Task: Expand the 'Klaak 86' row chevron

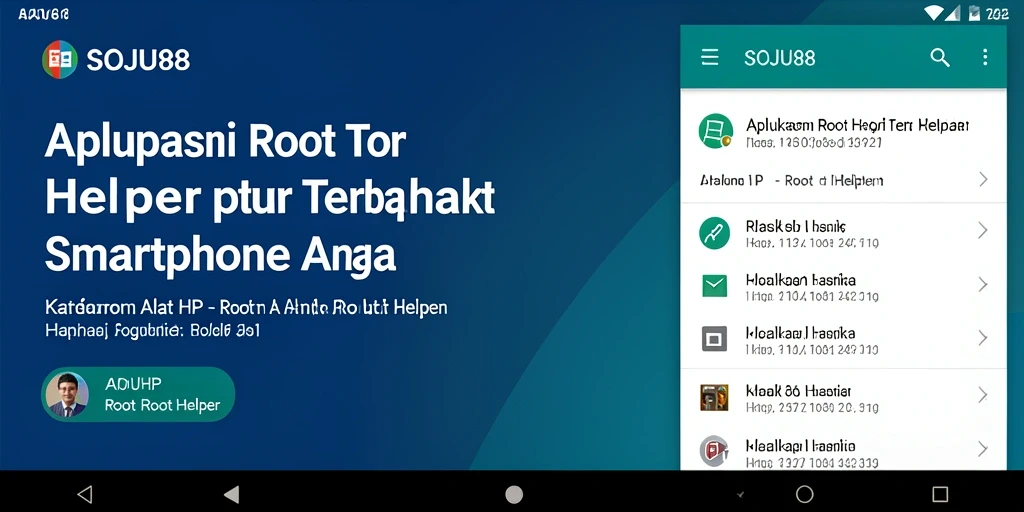Action: click(982, 394)
